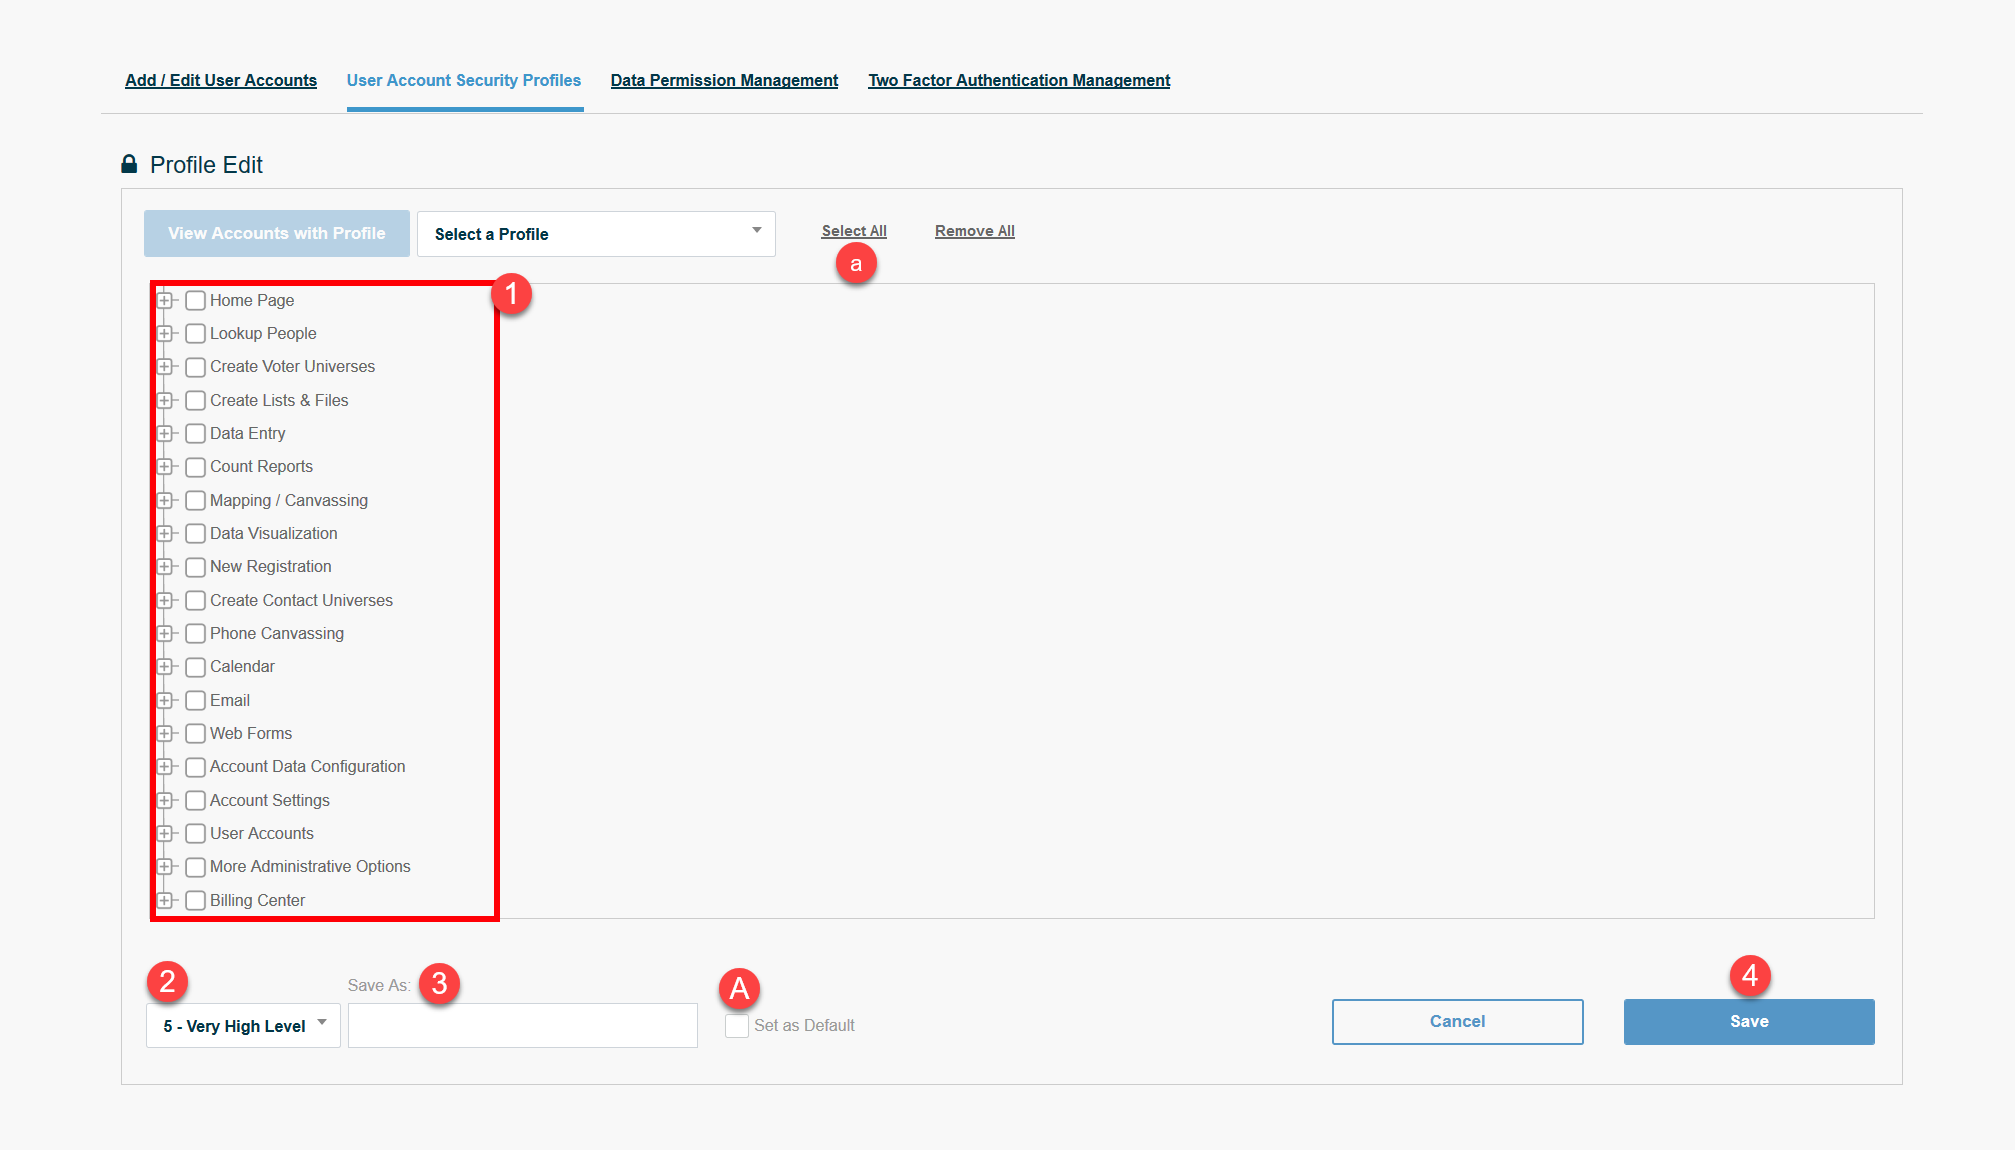The width and height of the screenshot is (2015, 1150).
Task: Enable the Set as Default checkbox
Action: click(736, 1025)
